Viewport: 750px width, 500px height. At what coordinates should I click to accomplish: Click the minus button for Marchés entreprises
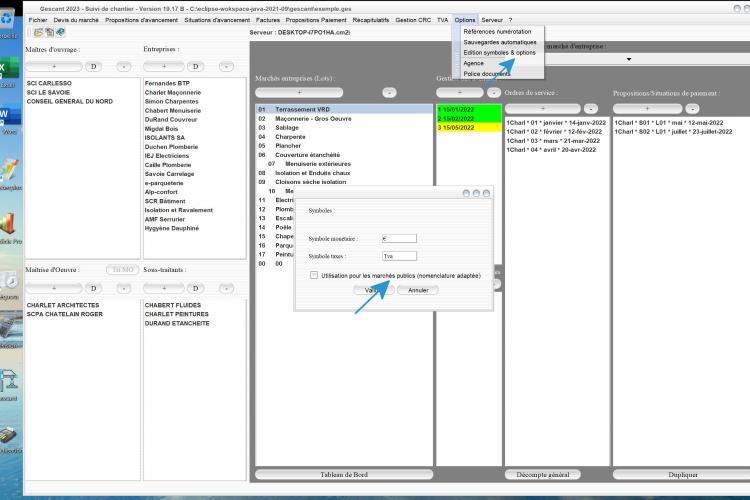[x=389, y=92]
